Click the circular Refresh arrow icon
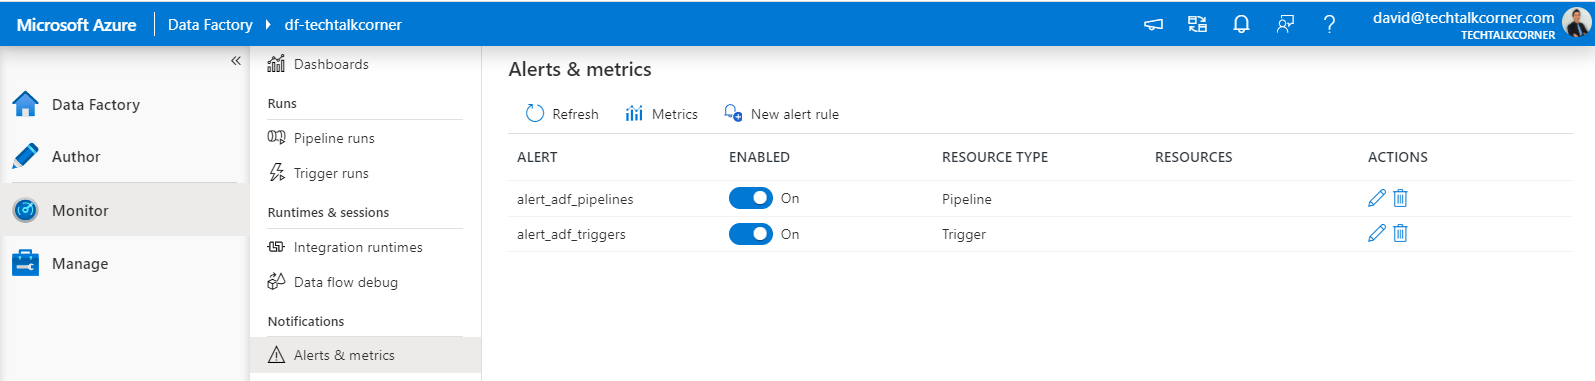Image resolution: width=1595 pixels, height=381 pixels. pos(535,114)
